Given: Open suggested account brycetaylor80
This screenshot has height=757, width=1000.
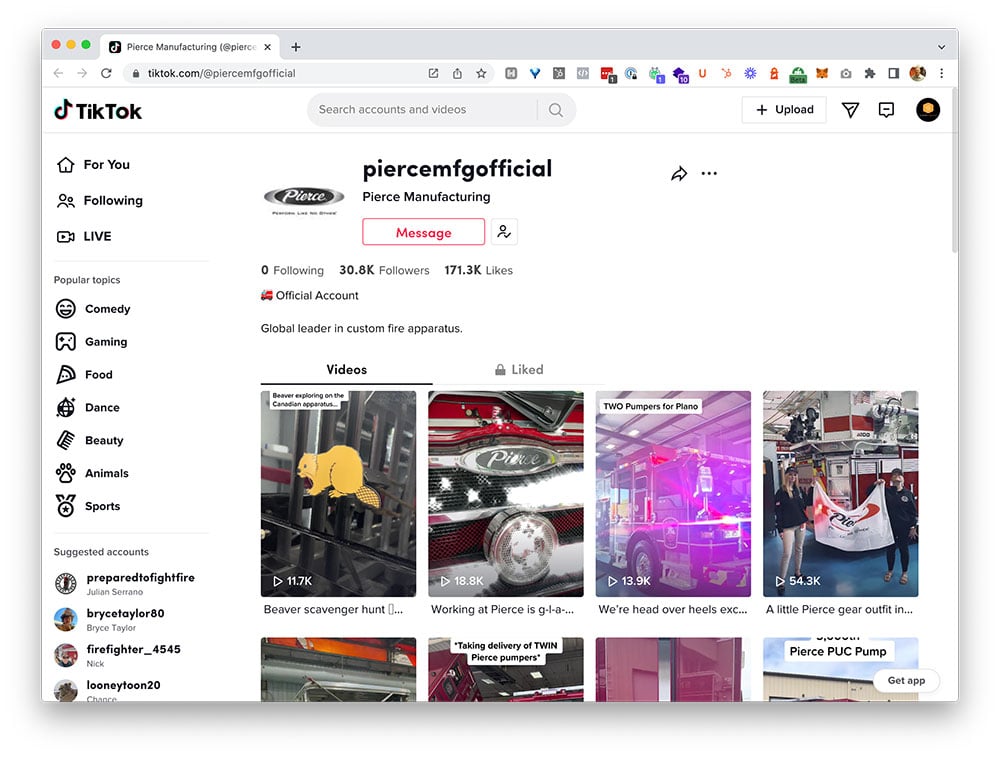Looking at the screenshot, I should point(109,619).
